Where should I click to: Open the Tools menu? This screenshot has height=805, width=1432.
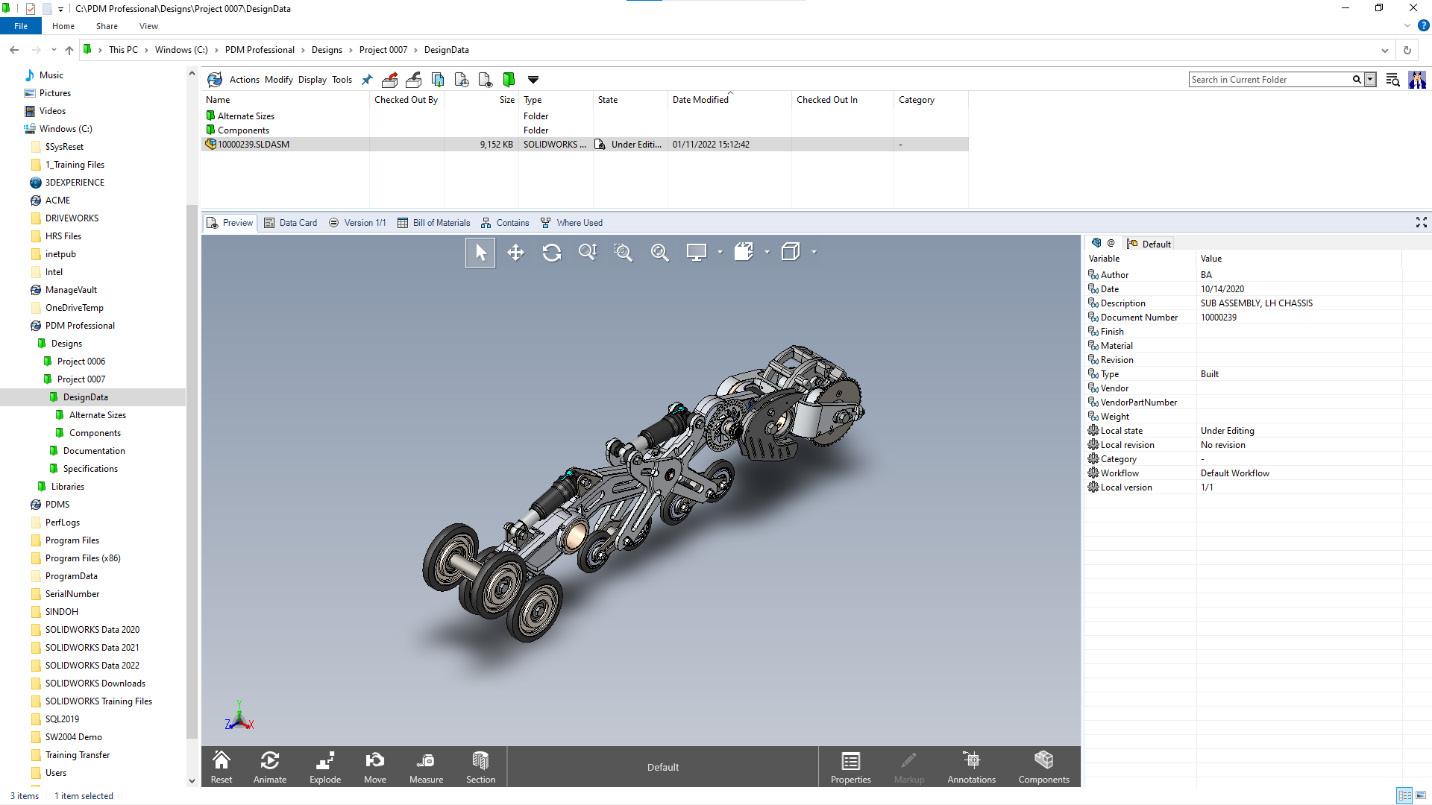click(x=342, y=80)
